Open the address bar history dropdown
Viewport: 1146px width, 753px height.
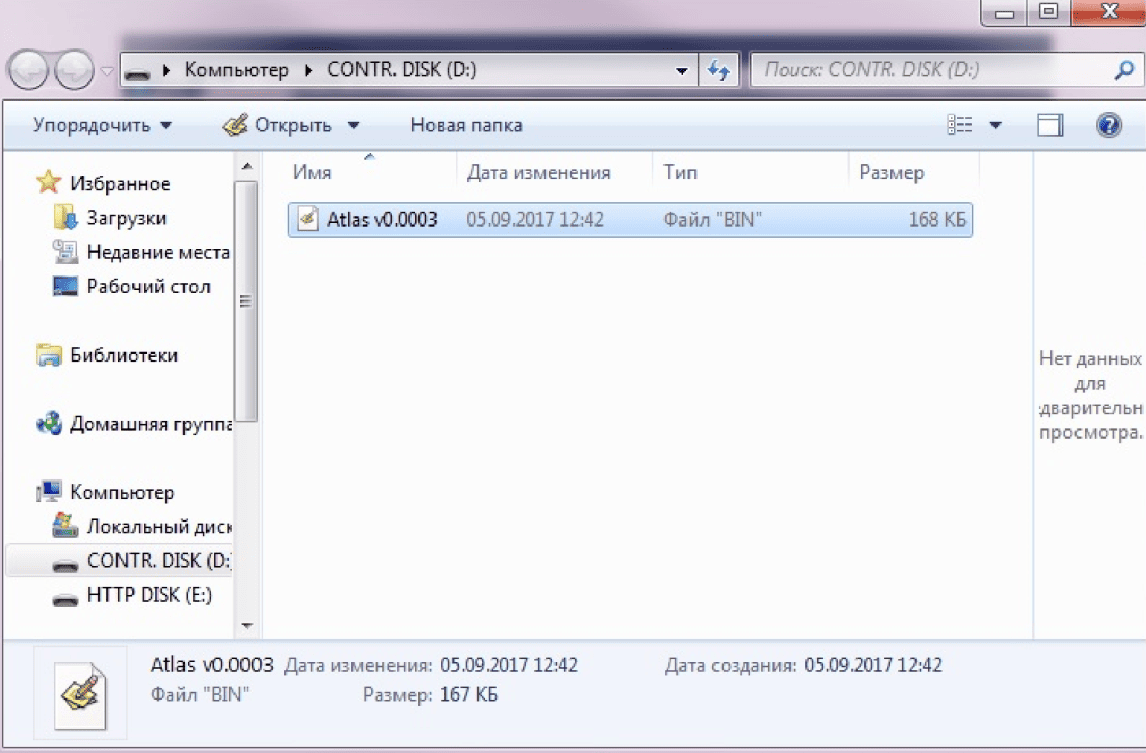pyautogui.click(x=681, y=71)
